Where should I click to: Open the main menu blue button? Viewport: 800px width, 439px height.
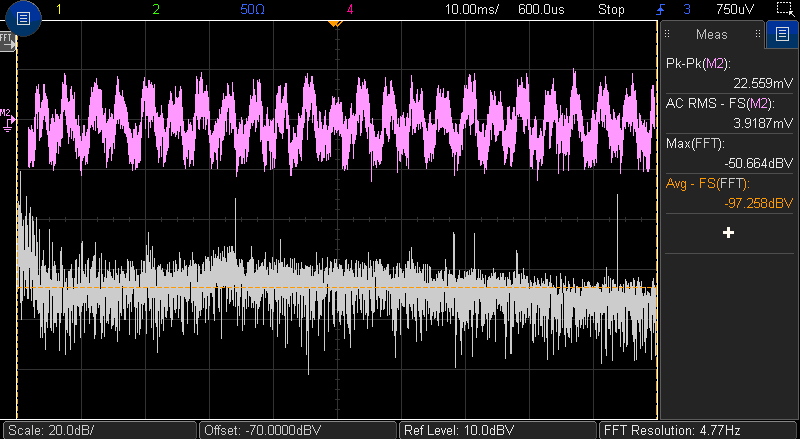(23, 18)
